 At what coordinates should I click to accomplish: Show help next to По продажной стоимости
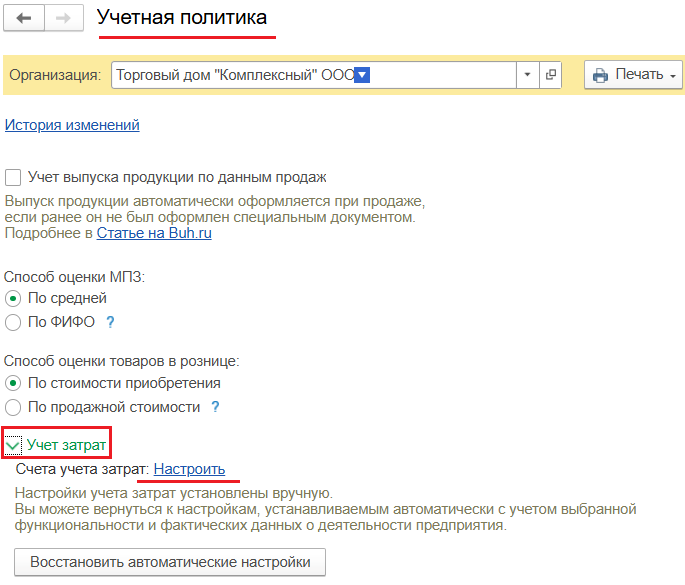coord(215,407)
